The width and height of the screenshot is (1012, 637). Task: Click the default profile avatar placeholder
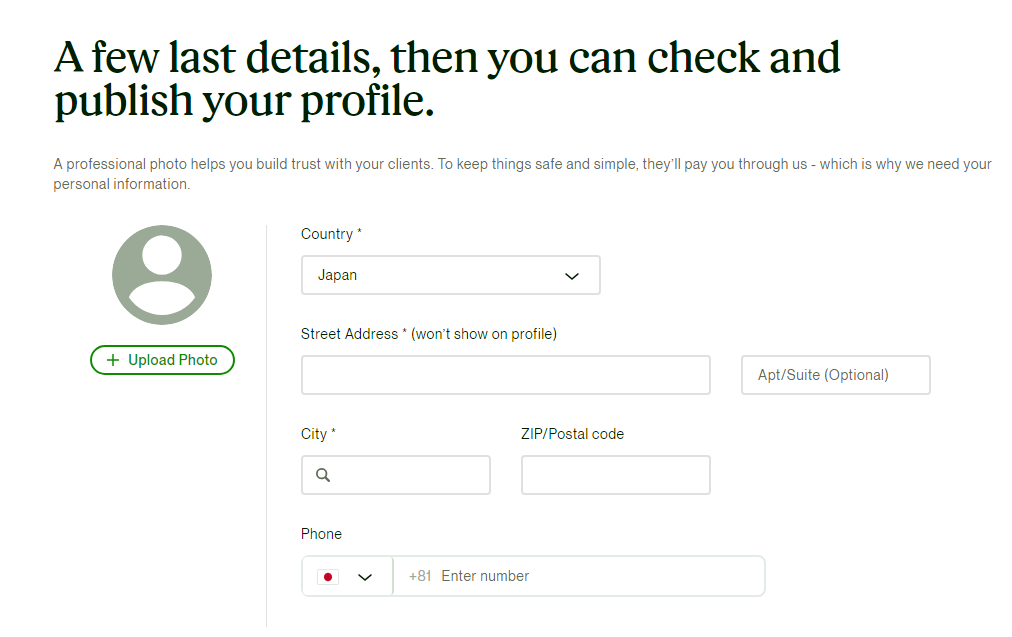[162, 275]
